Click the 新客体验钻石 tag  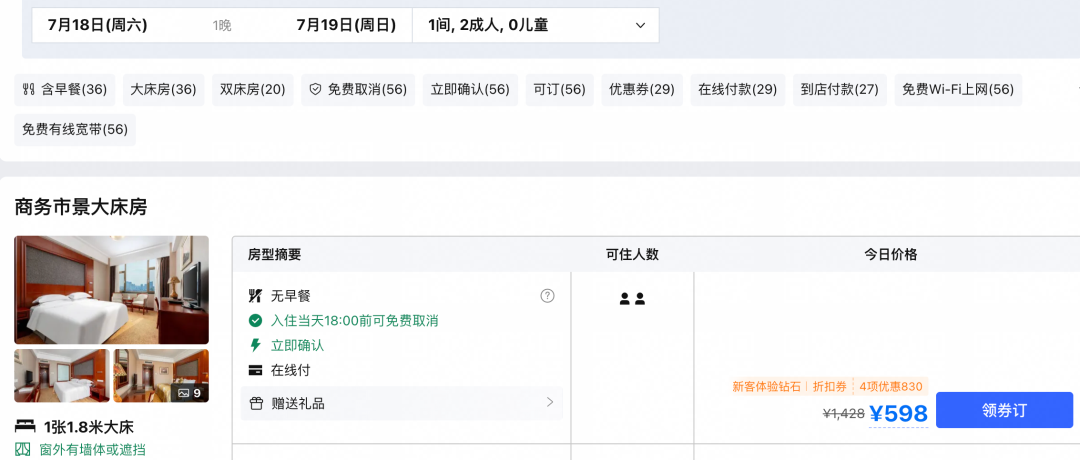pyautogui.click(x=767, y=386)
